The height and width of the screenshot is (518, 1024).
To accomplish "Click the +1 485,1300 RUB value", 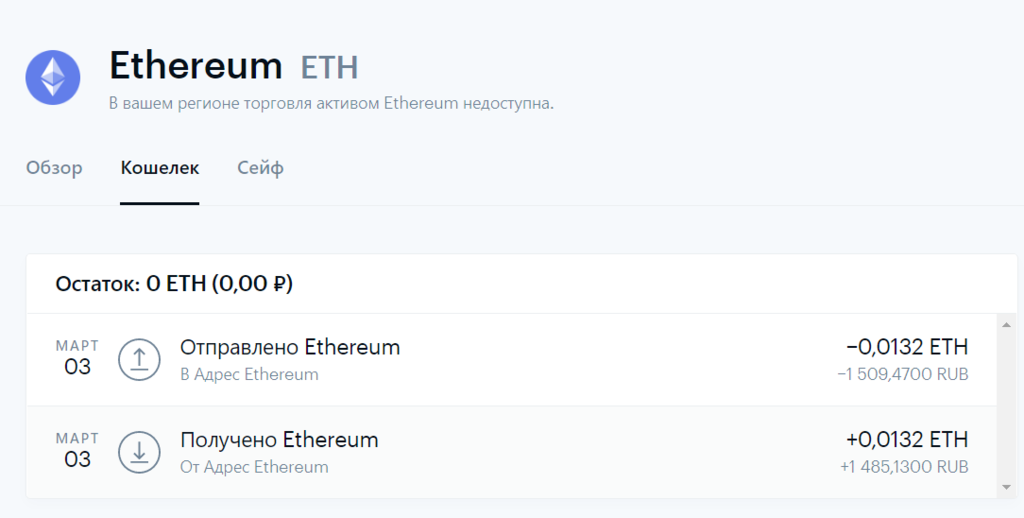I will click(904, 467).
